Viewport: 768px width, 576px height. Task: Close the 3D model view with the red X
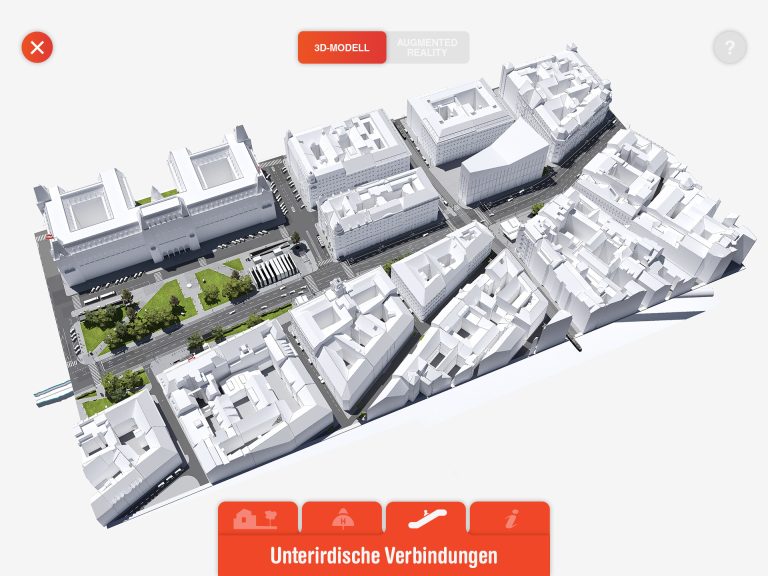pyautogui.click(x=37, y=48)
